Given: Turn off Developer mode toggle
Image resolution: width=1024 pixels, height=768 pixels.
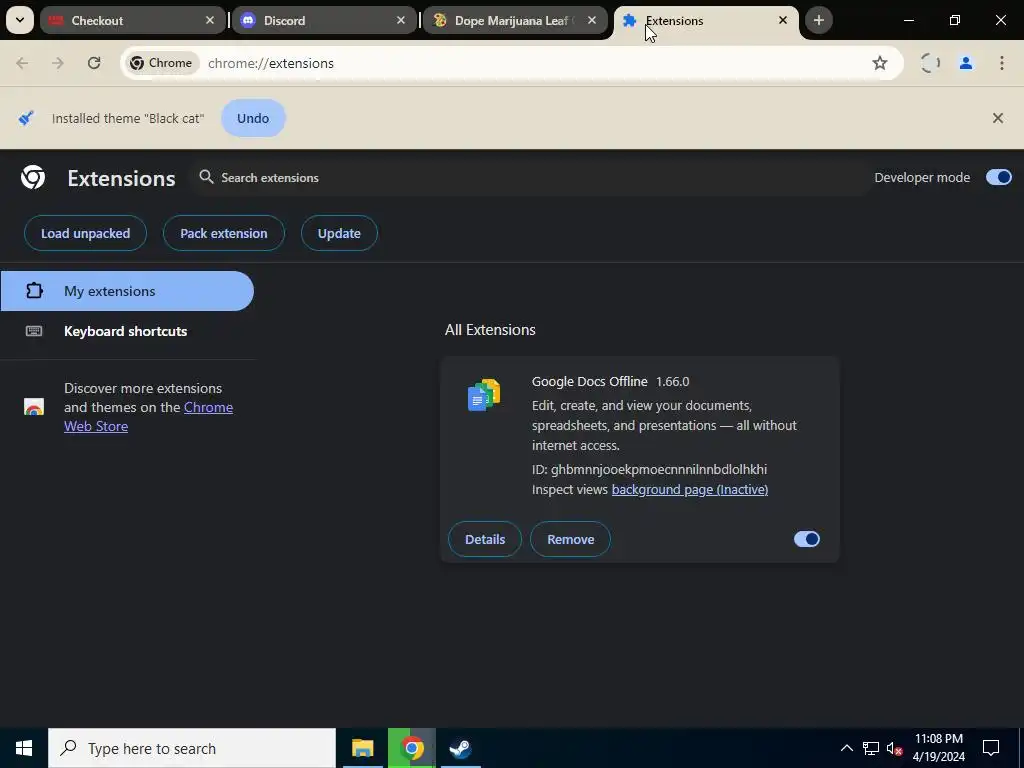Looking at the screenshot, I should (999, 177).
